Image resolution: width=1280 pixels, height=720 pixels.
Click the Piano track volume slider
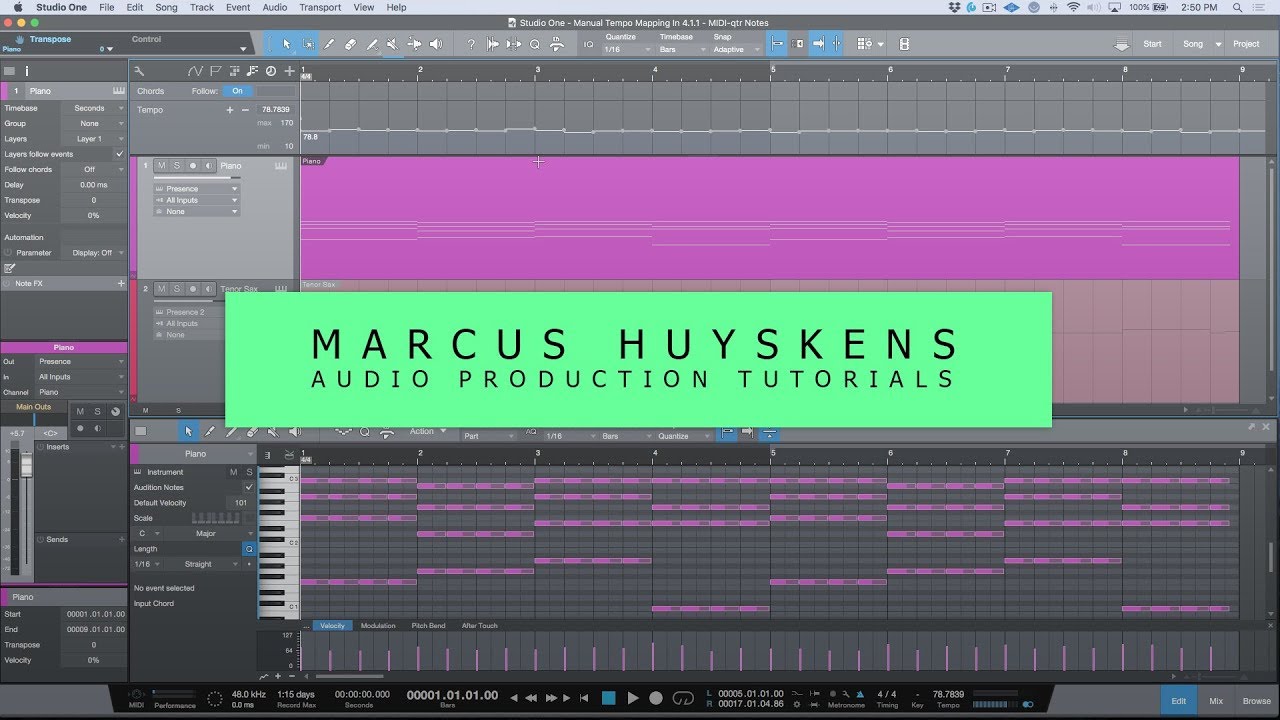click(198, 178)
